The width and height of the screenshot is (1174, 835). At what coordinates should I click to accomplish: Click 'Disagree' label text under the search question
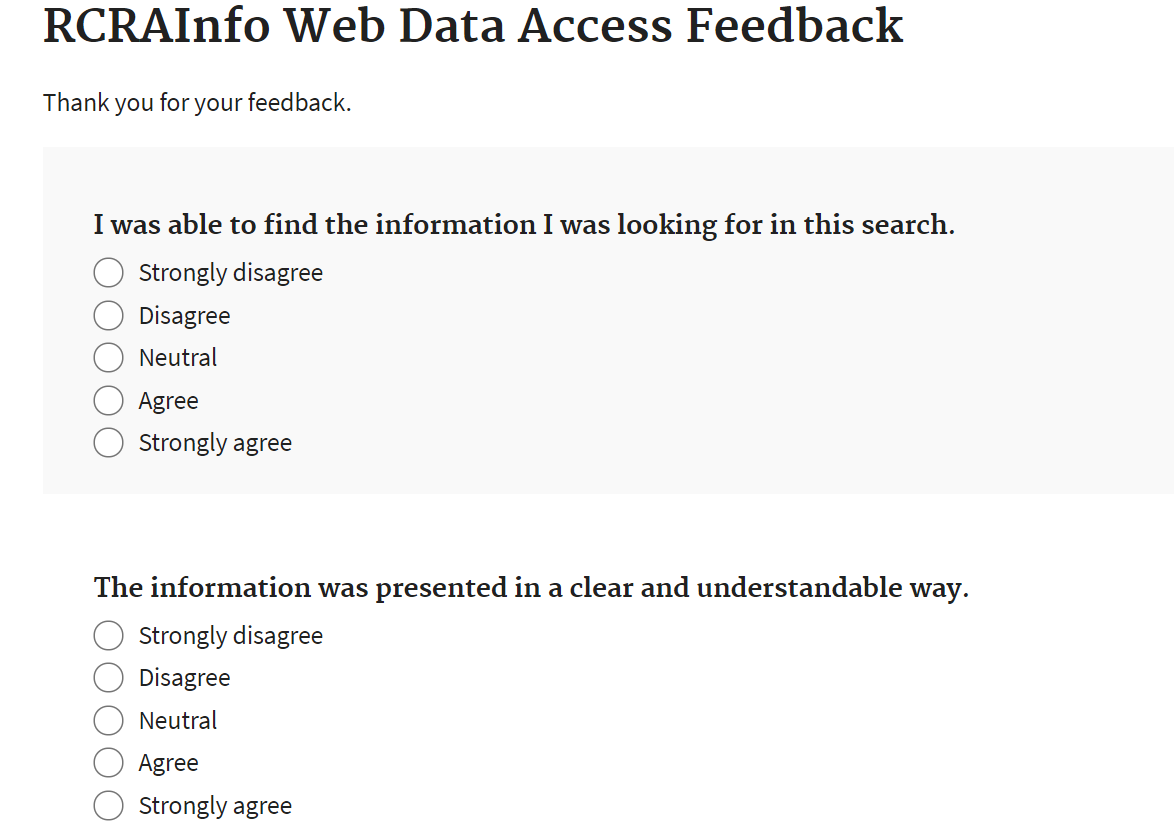coord(184,315)
